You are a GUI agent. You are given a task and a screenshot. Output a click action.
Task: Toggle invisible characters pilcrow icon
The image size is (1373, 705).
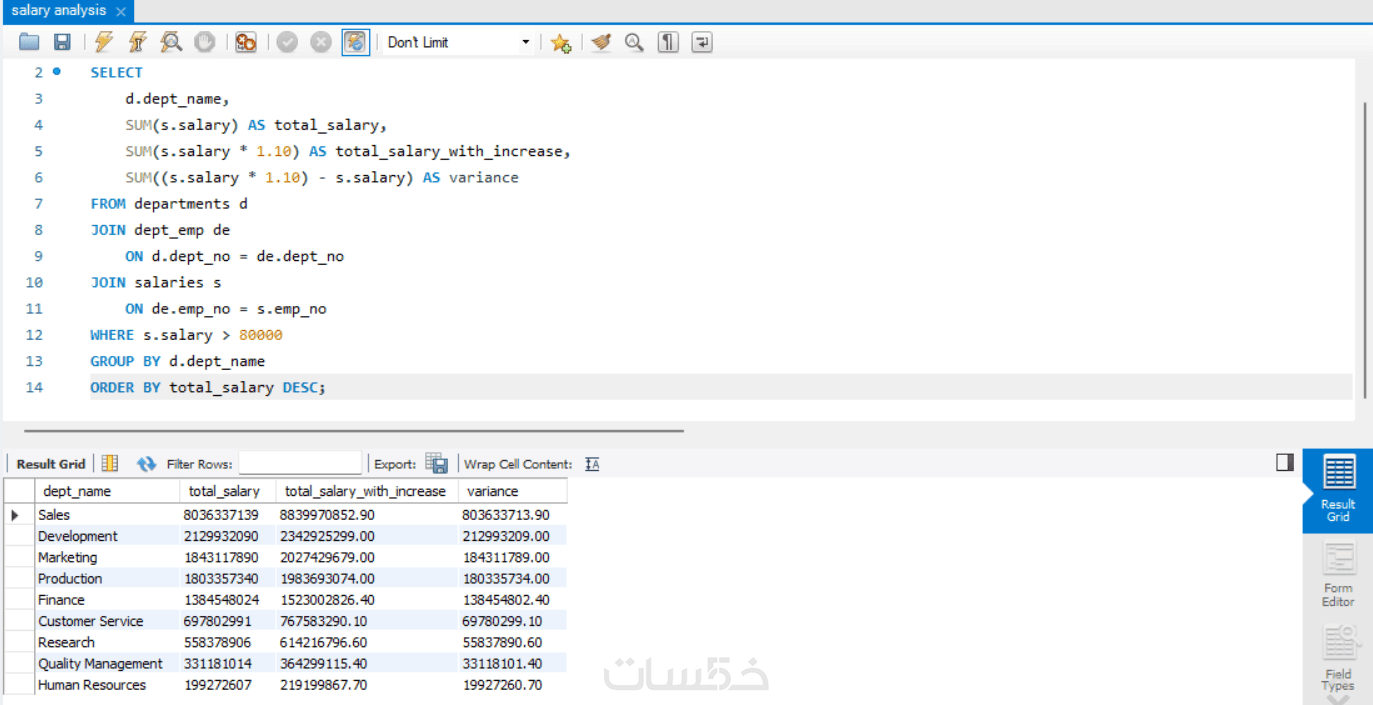(x=668, y=42)
